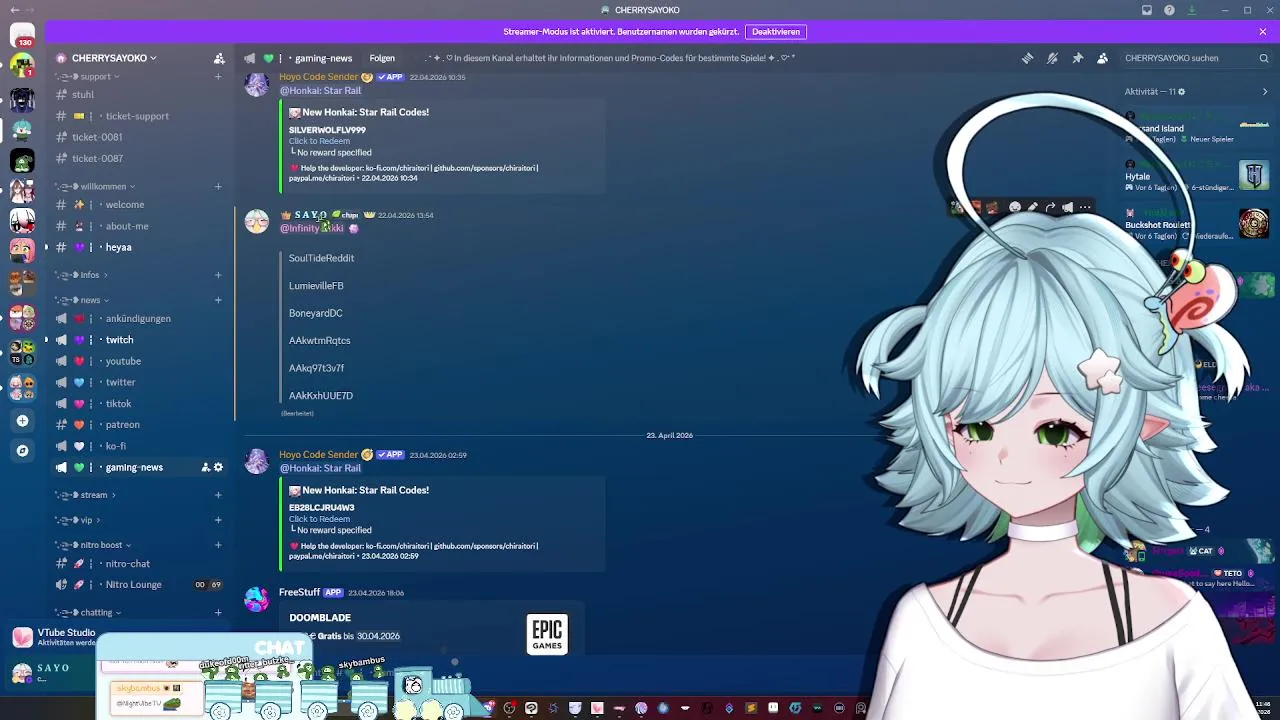Add reaction via message hover emoji icon
Viewport: 1280px width, 720px height.
[x=1015, y=208]
